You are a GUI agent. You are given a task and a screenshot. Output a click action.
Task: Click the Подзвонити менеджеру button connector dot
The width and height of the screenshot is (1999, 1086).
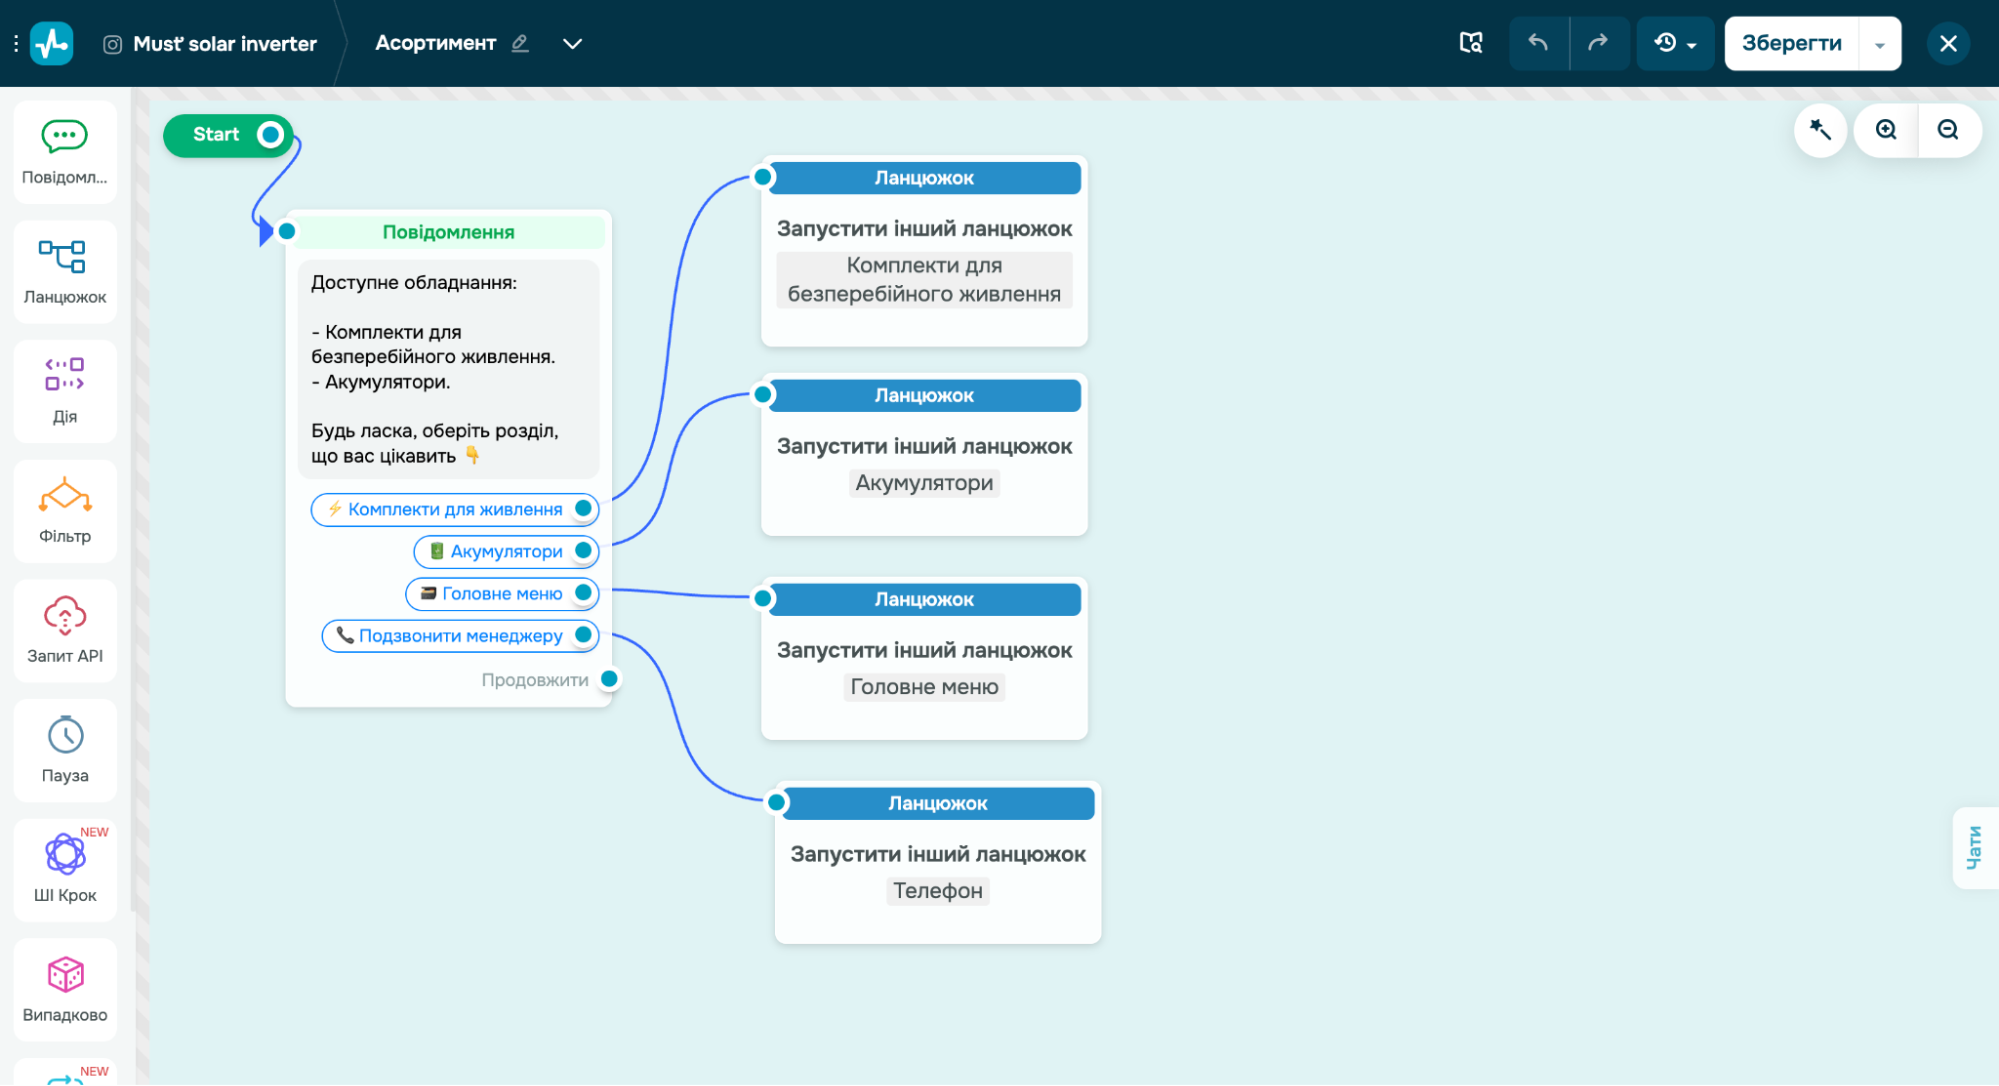tap(584, 635)
